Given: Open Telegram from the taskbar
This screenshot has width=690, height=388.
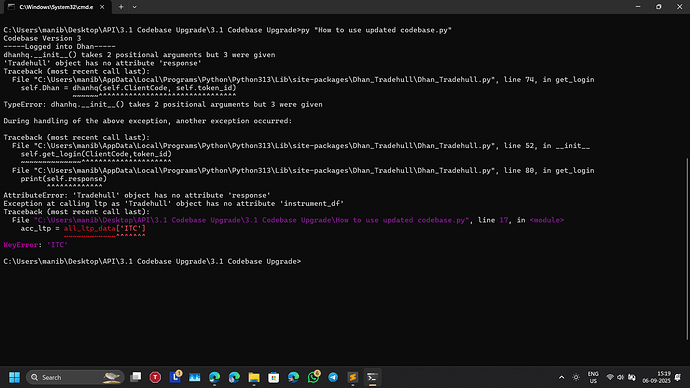Looking at the screenshot, I should click(333, 377).
